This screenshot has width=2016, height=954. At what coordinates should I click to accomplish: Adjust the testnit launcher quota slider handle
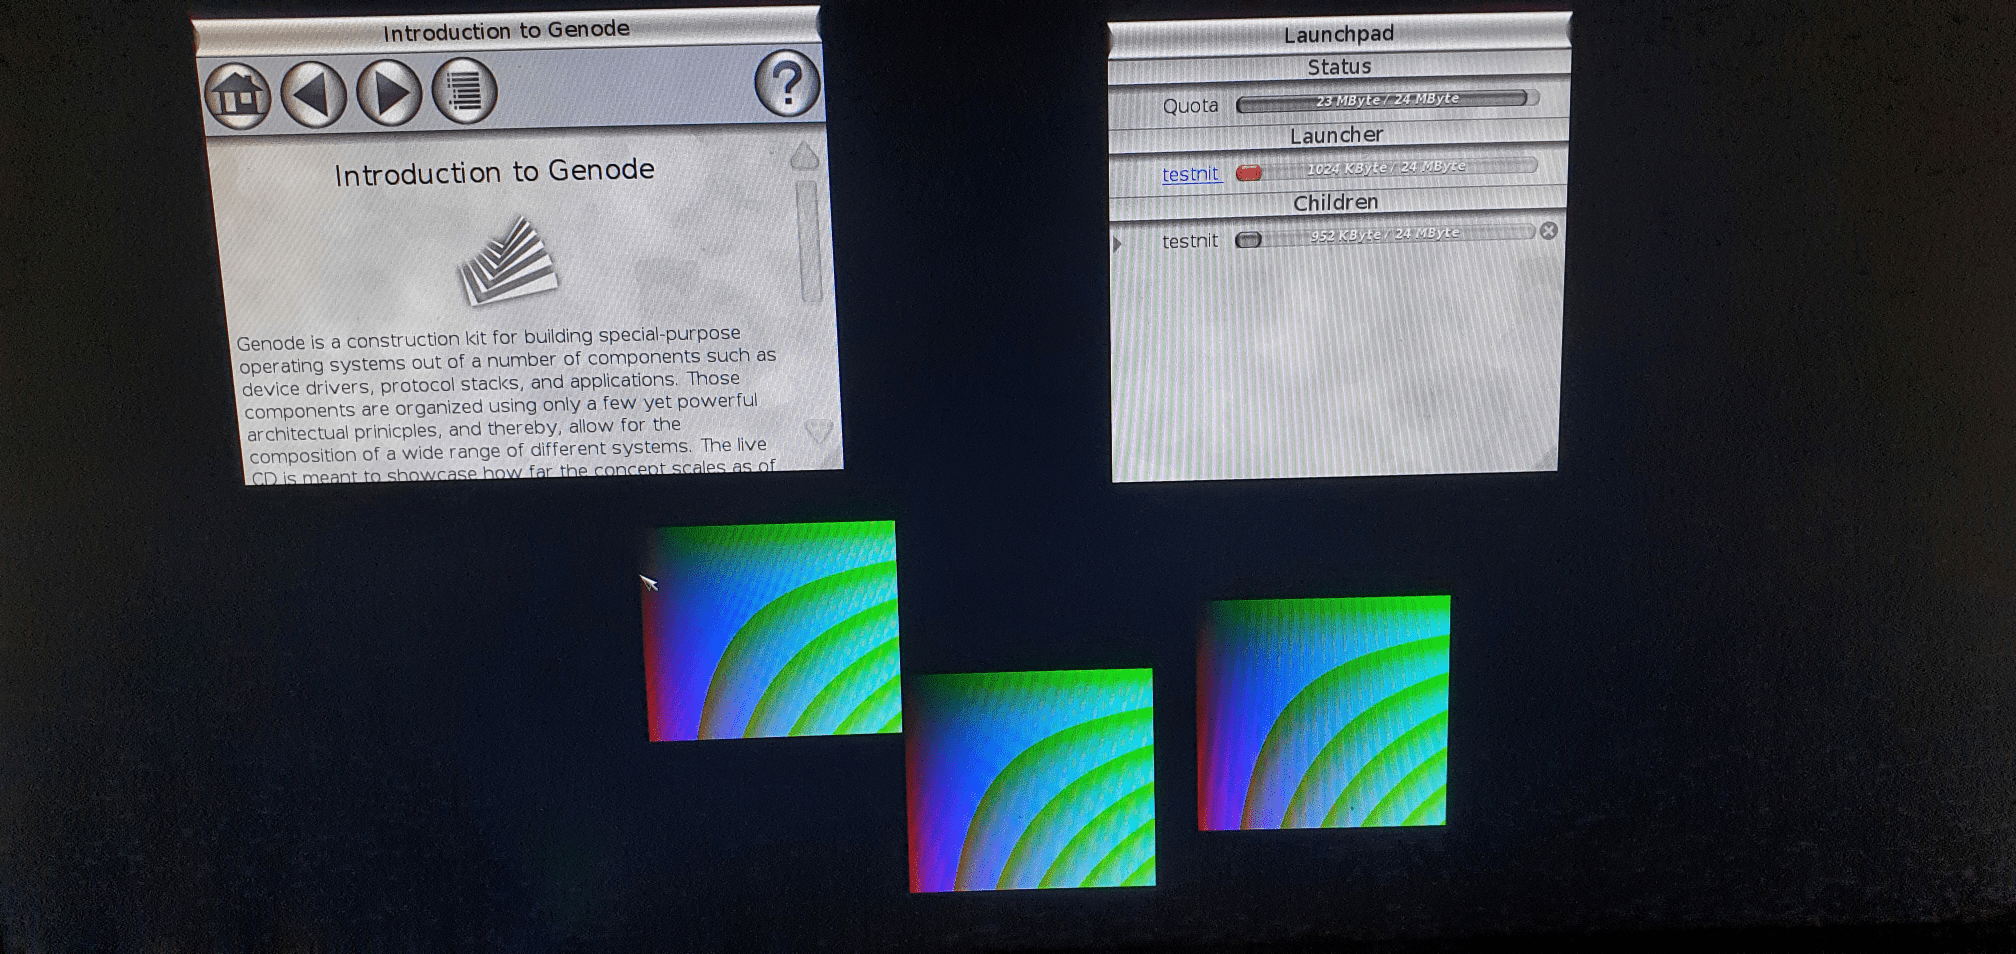pyautogui.click(x=1249, y=173)
